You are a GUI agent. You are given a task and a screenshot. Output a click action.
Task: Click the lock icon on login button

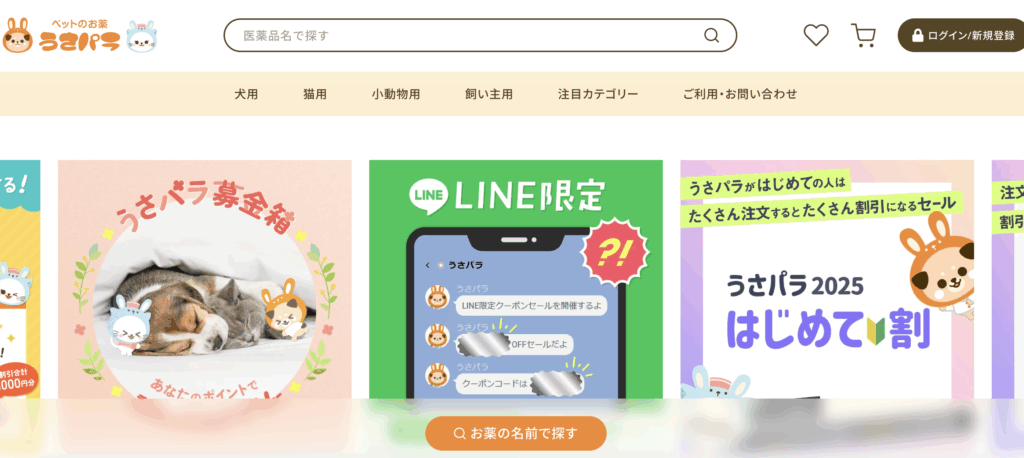[x=918, y=35]
